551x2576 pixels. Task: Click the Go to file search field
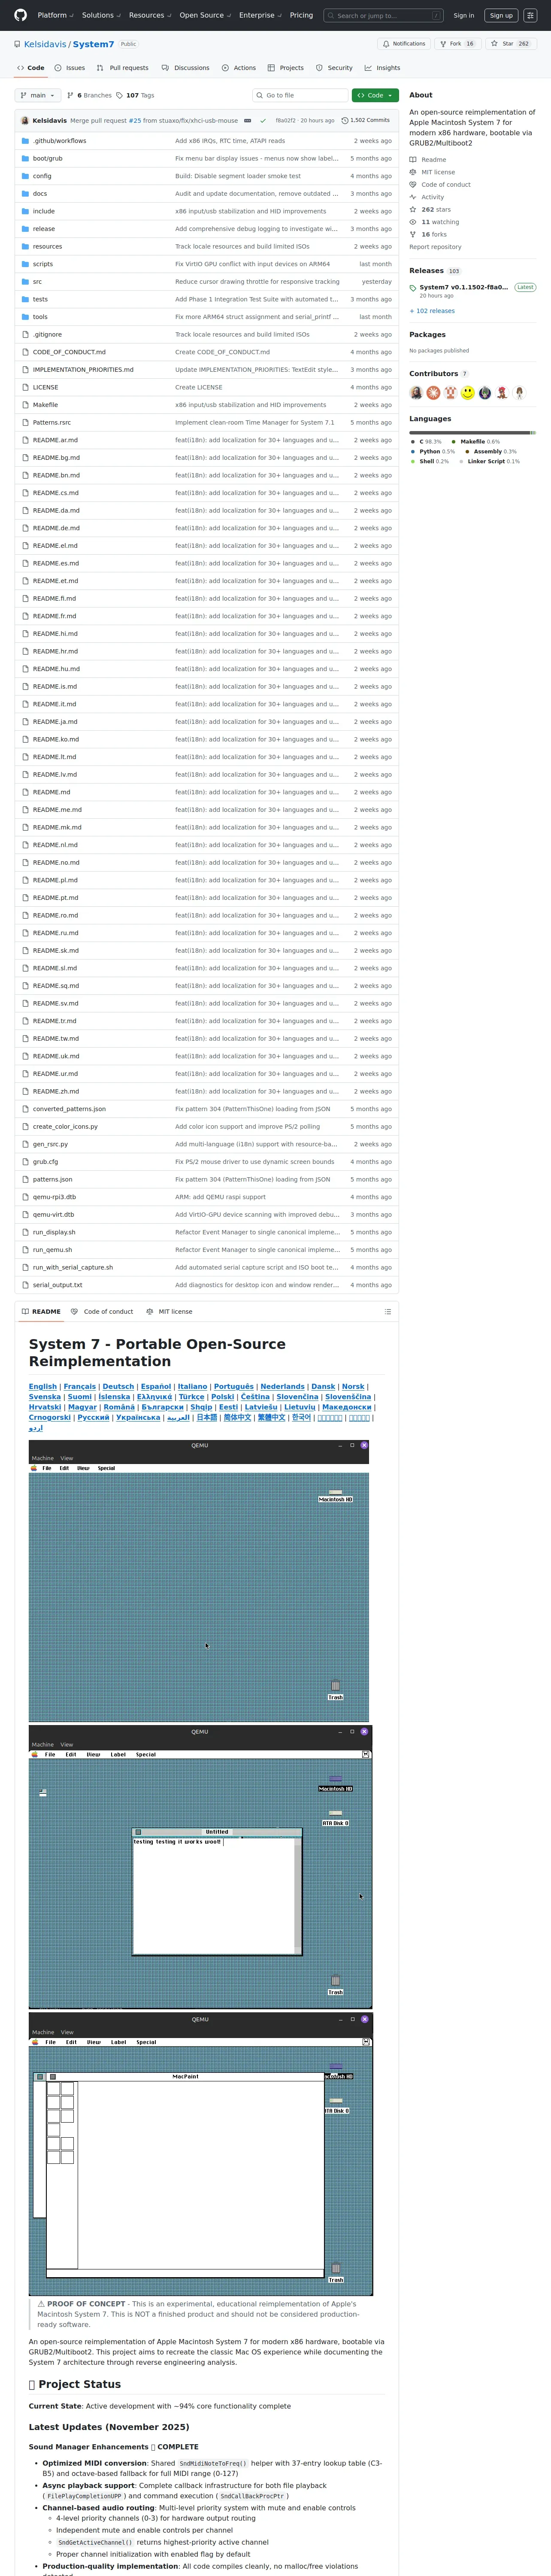(300, 95)
